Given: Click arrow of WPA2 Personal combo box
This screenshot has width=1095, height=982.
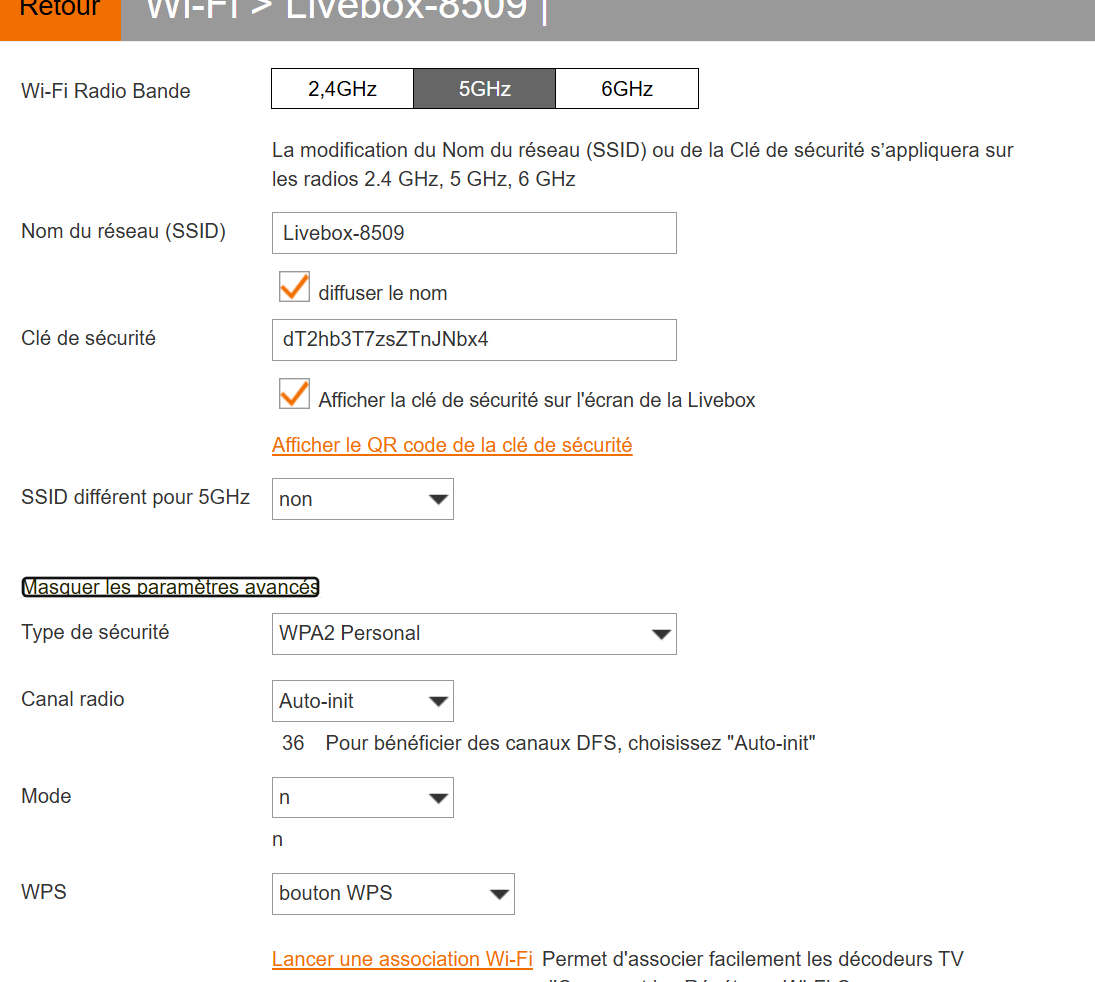Looking at the screenshot, I should [660, 635].
